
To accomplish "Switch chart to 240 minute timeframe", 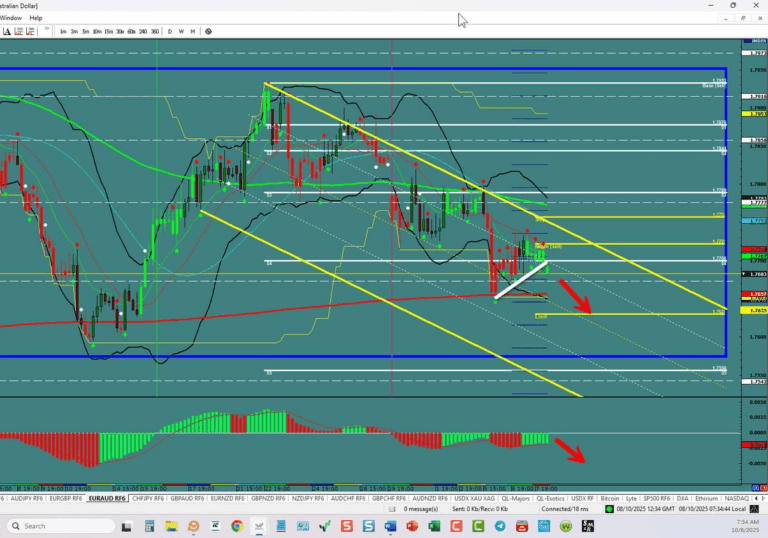I will 143,31.
